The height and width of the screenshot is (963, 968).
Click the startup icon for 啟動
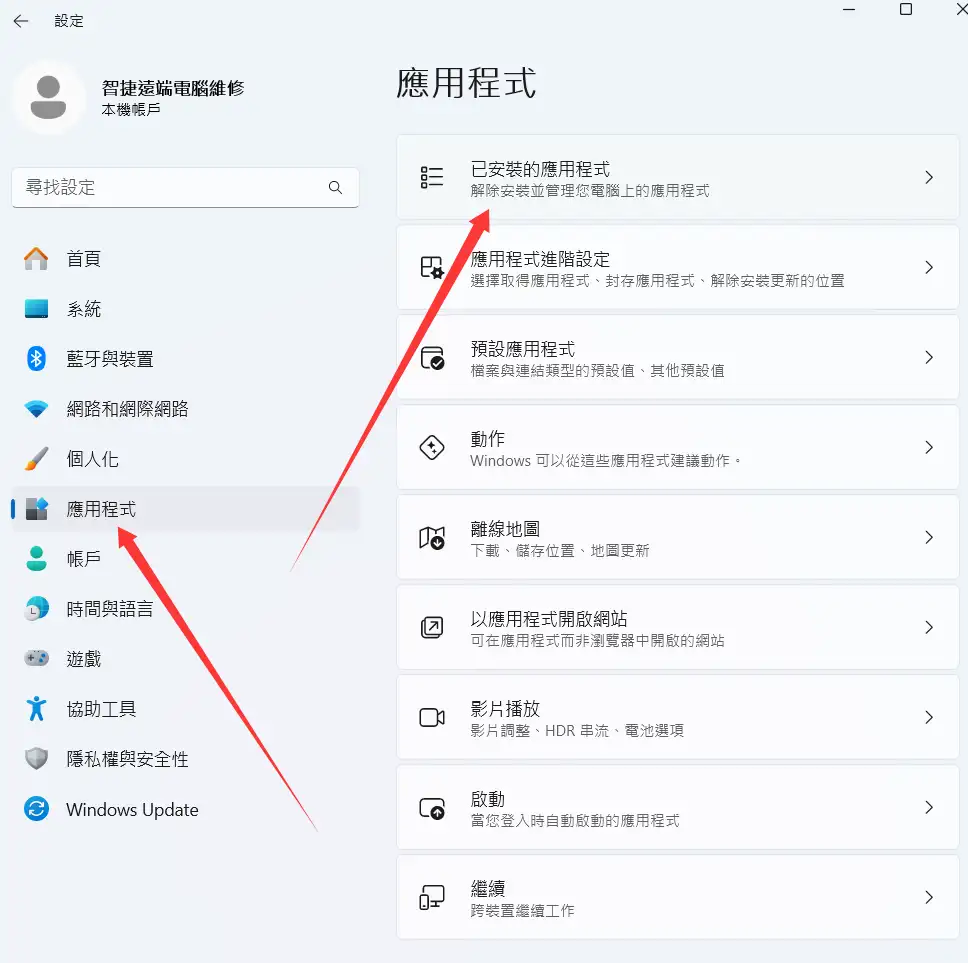pyautogui.click(x=432, y=807)
